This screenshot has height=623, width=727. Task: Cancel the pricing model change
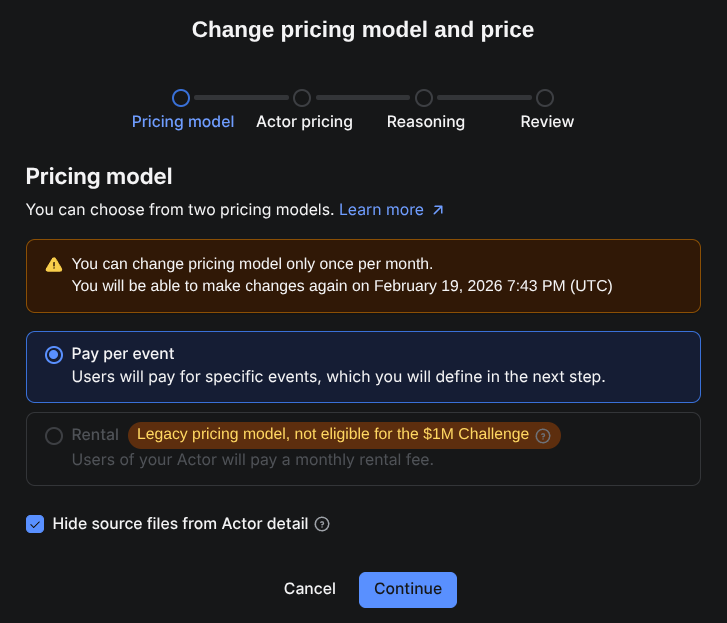click(309, 589)
